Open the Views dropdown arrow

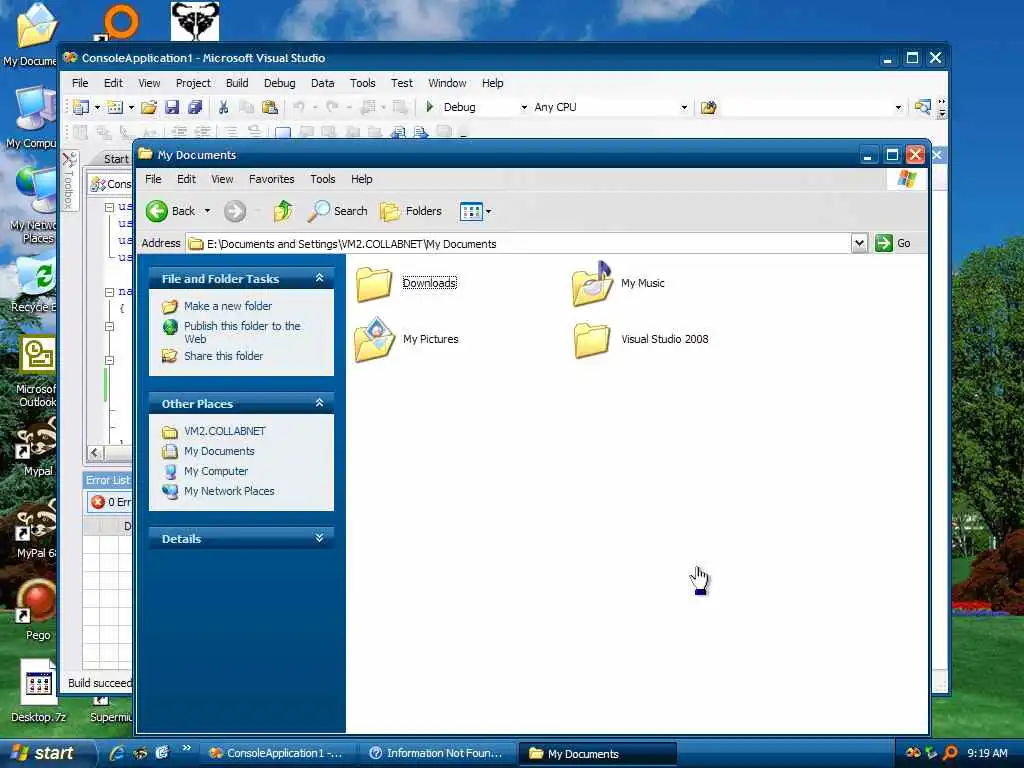pos(488,212)
